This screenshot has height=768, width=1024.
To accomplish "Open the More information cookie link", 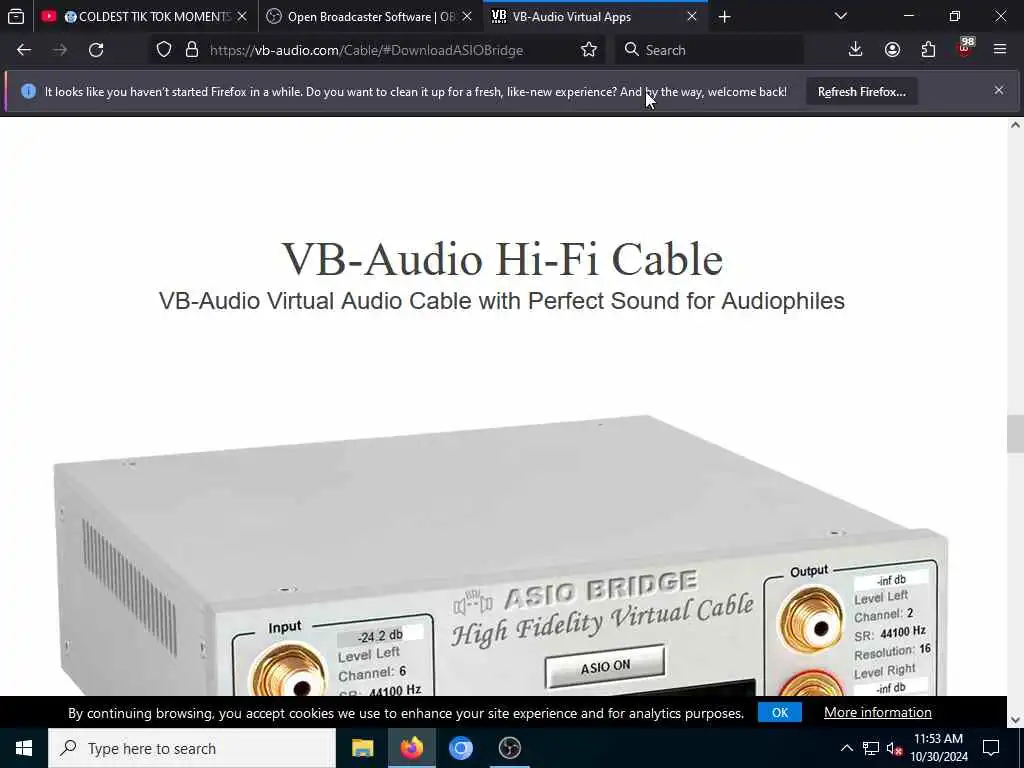I will tap(877, 712).
